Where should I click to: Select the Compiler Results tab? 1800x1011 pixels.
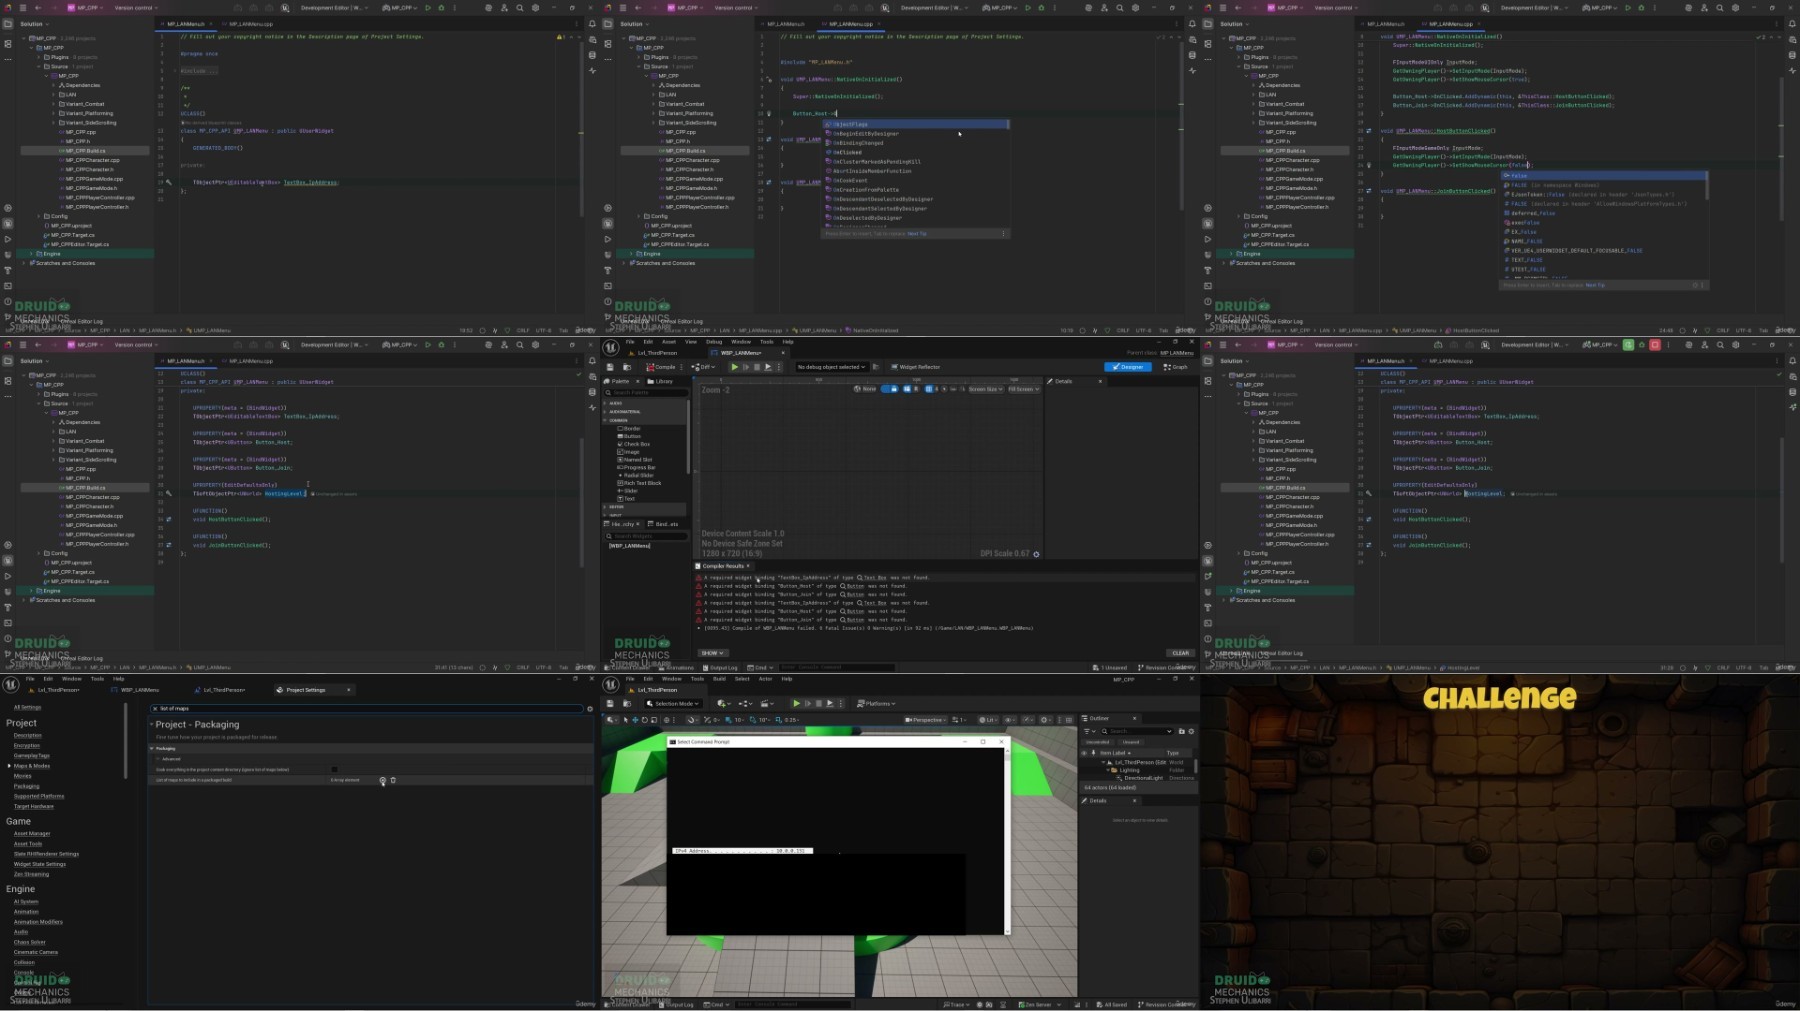click(723, 566)
